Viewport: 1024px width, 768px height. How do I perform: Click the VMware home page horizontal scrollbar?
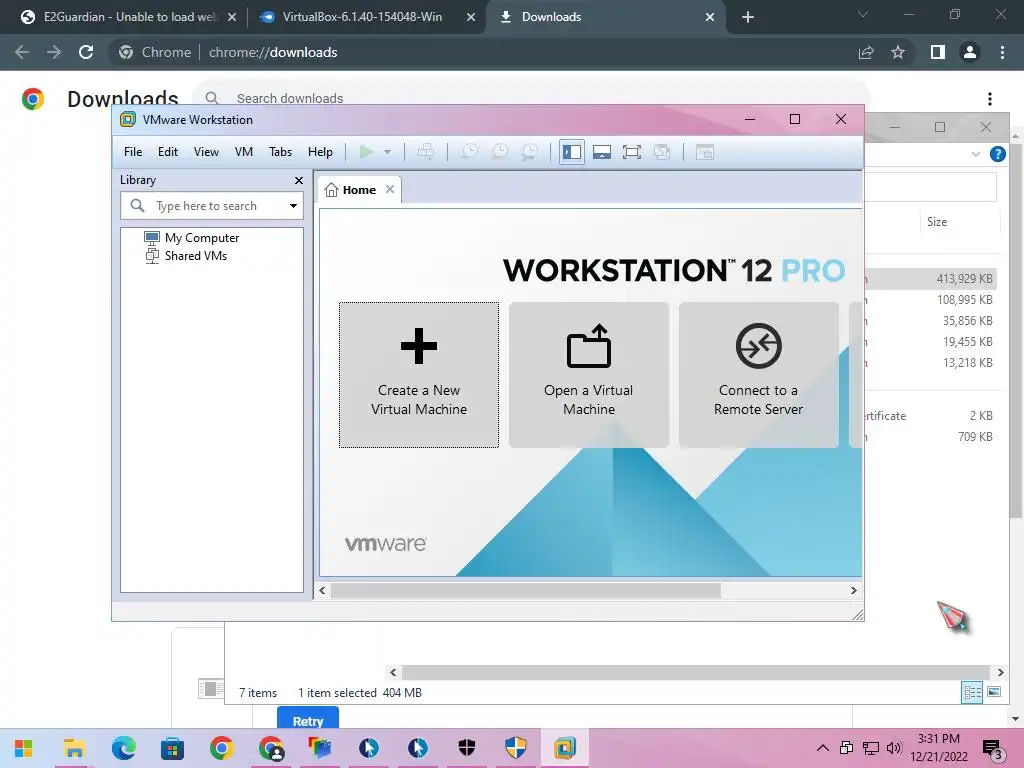526,590
